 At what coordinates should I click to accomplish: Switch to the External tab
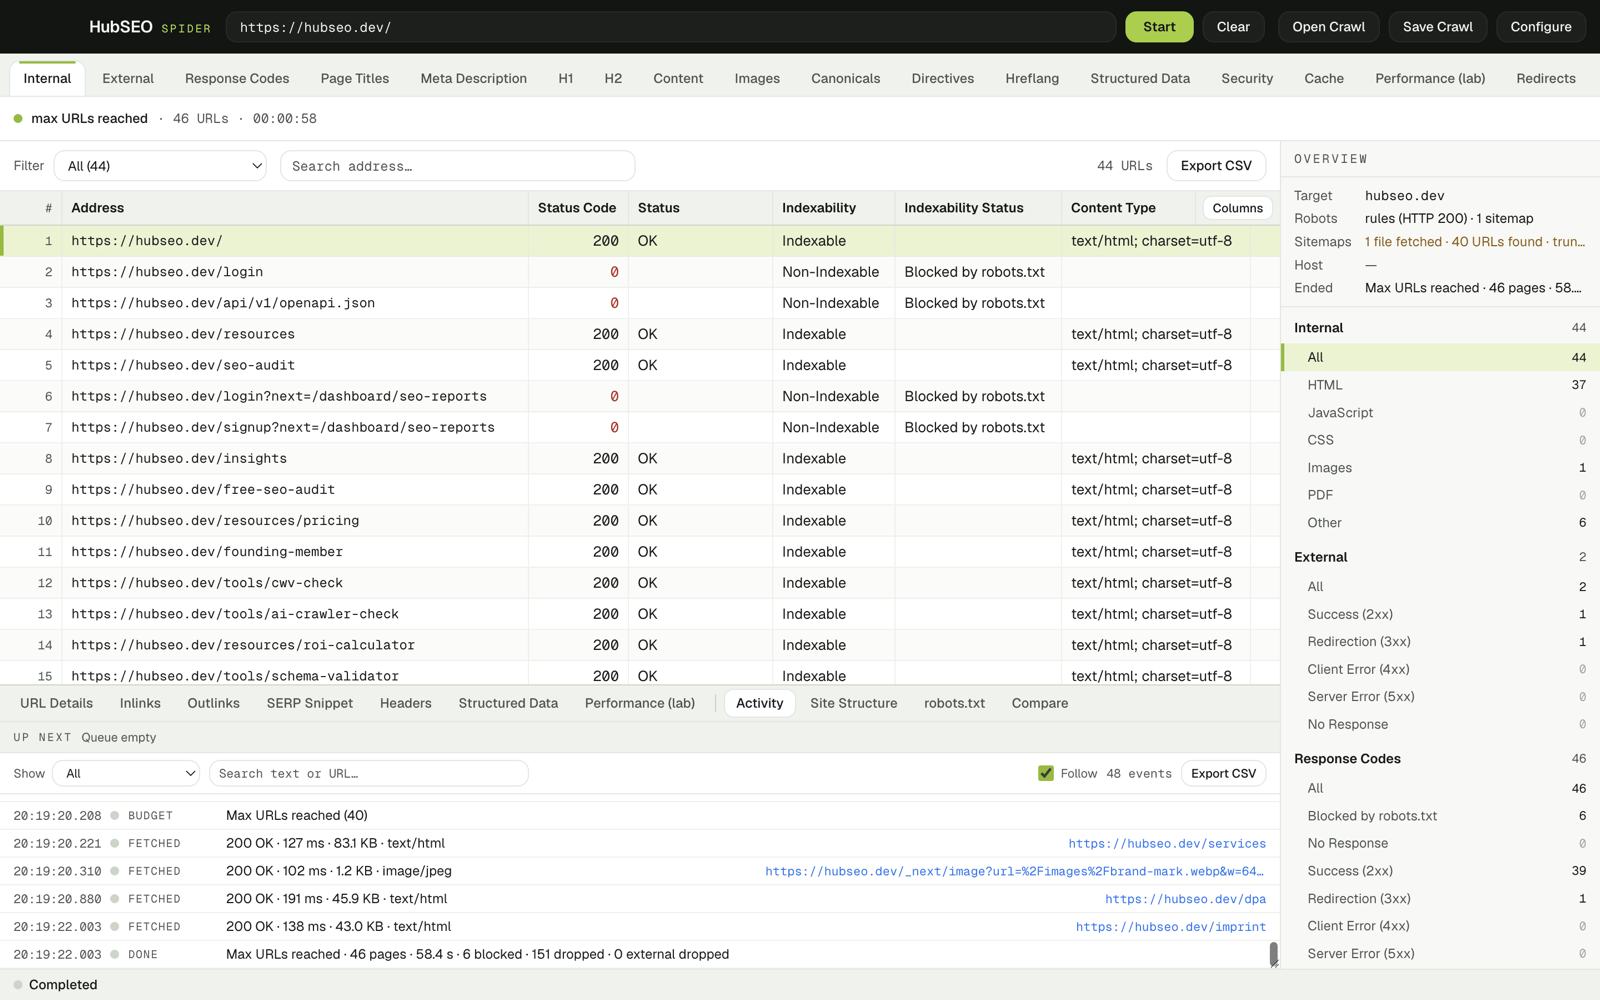click(x=128, y=78)
